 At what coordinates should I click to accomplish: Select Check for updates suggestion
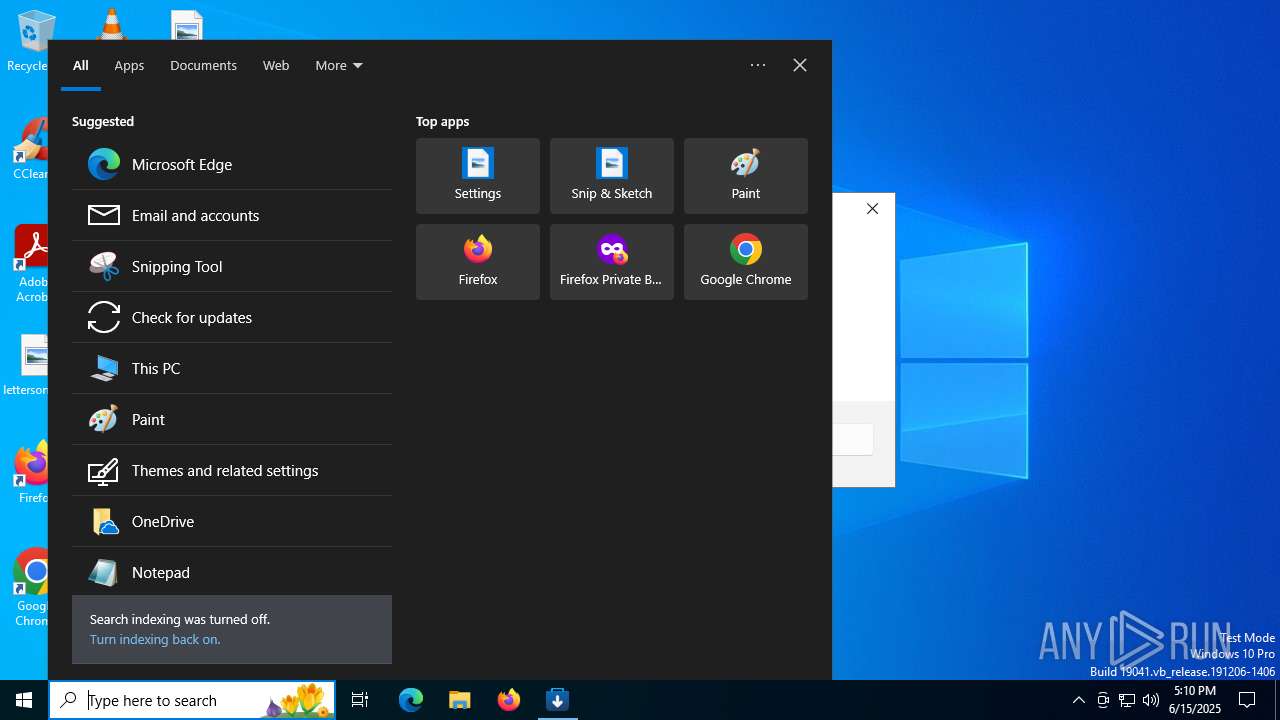pos(232,317)
